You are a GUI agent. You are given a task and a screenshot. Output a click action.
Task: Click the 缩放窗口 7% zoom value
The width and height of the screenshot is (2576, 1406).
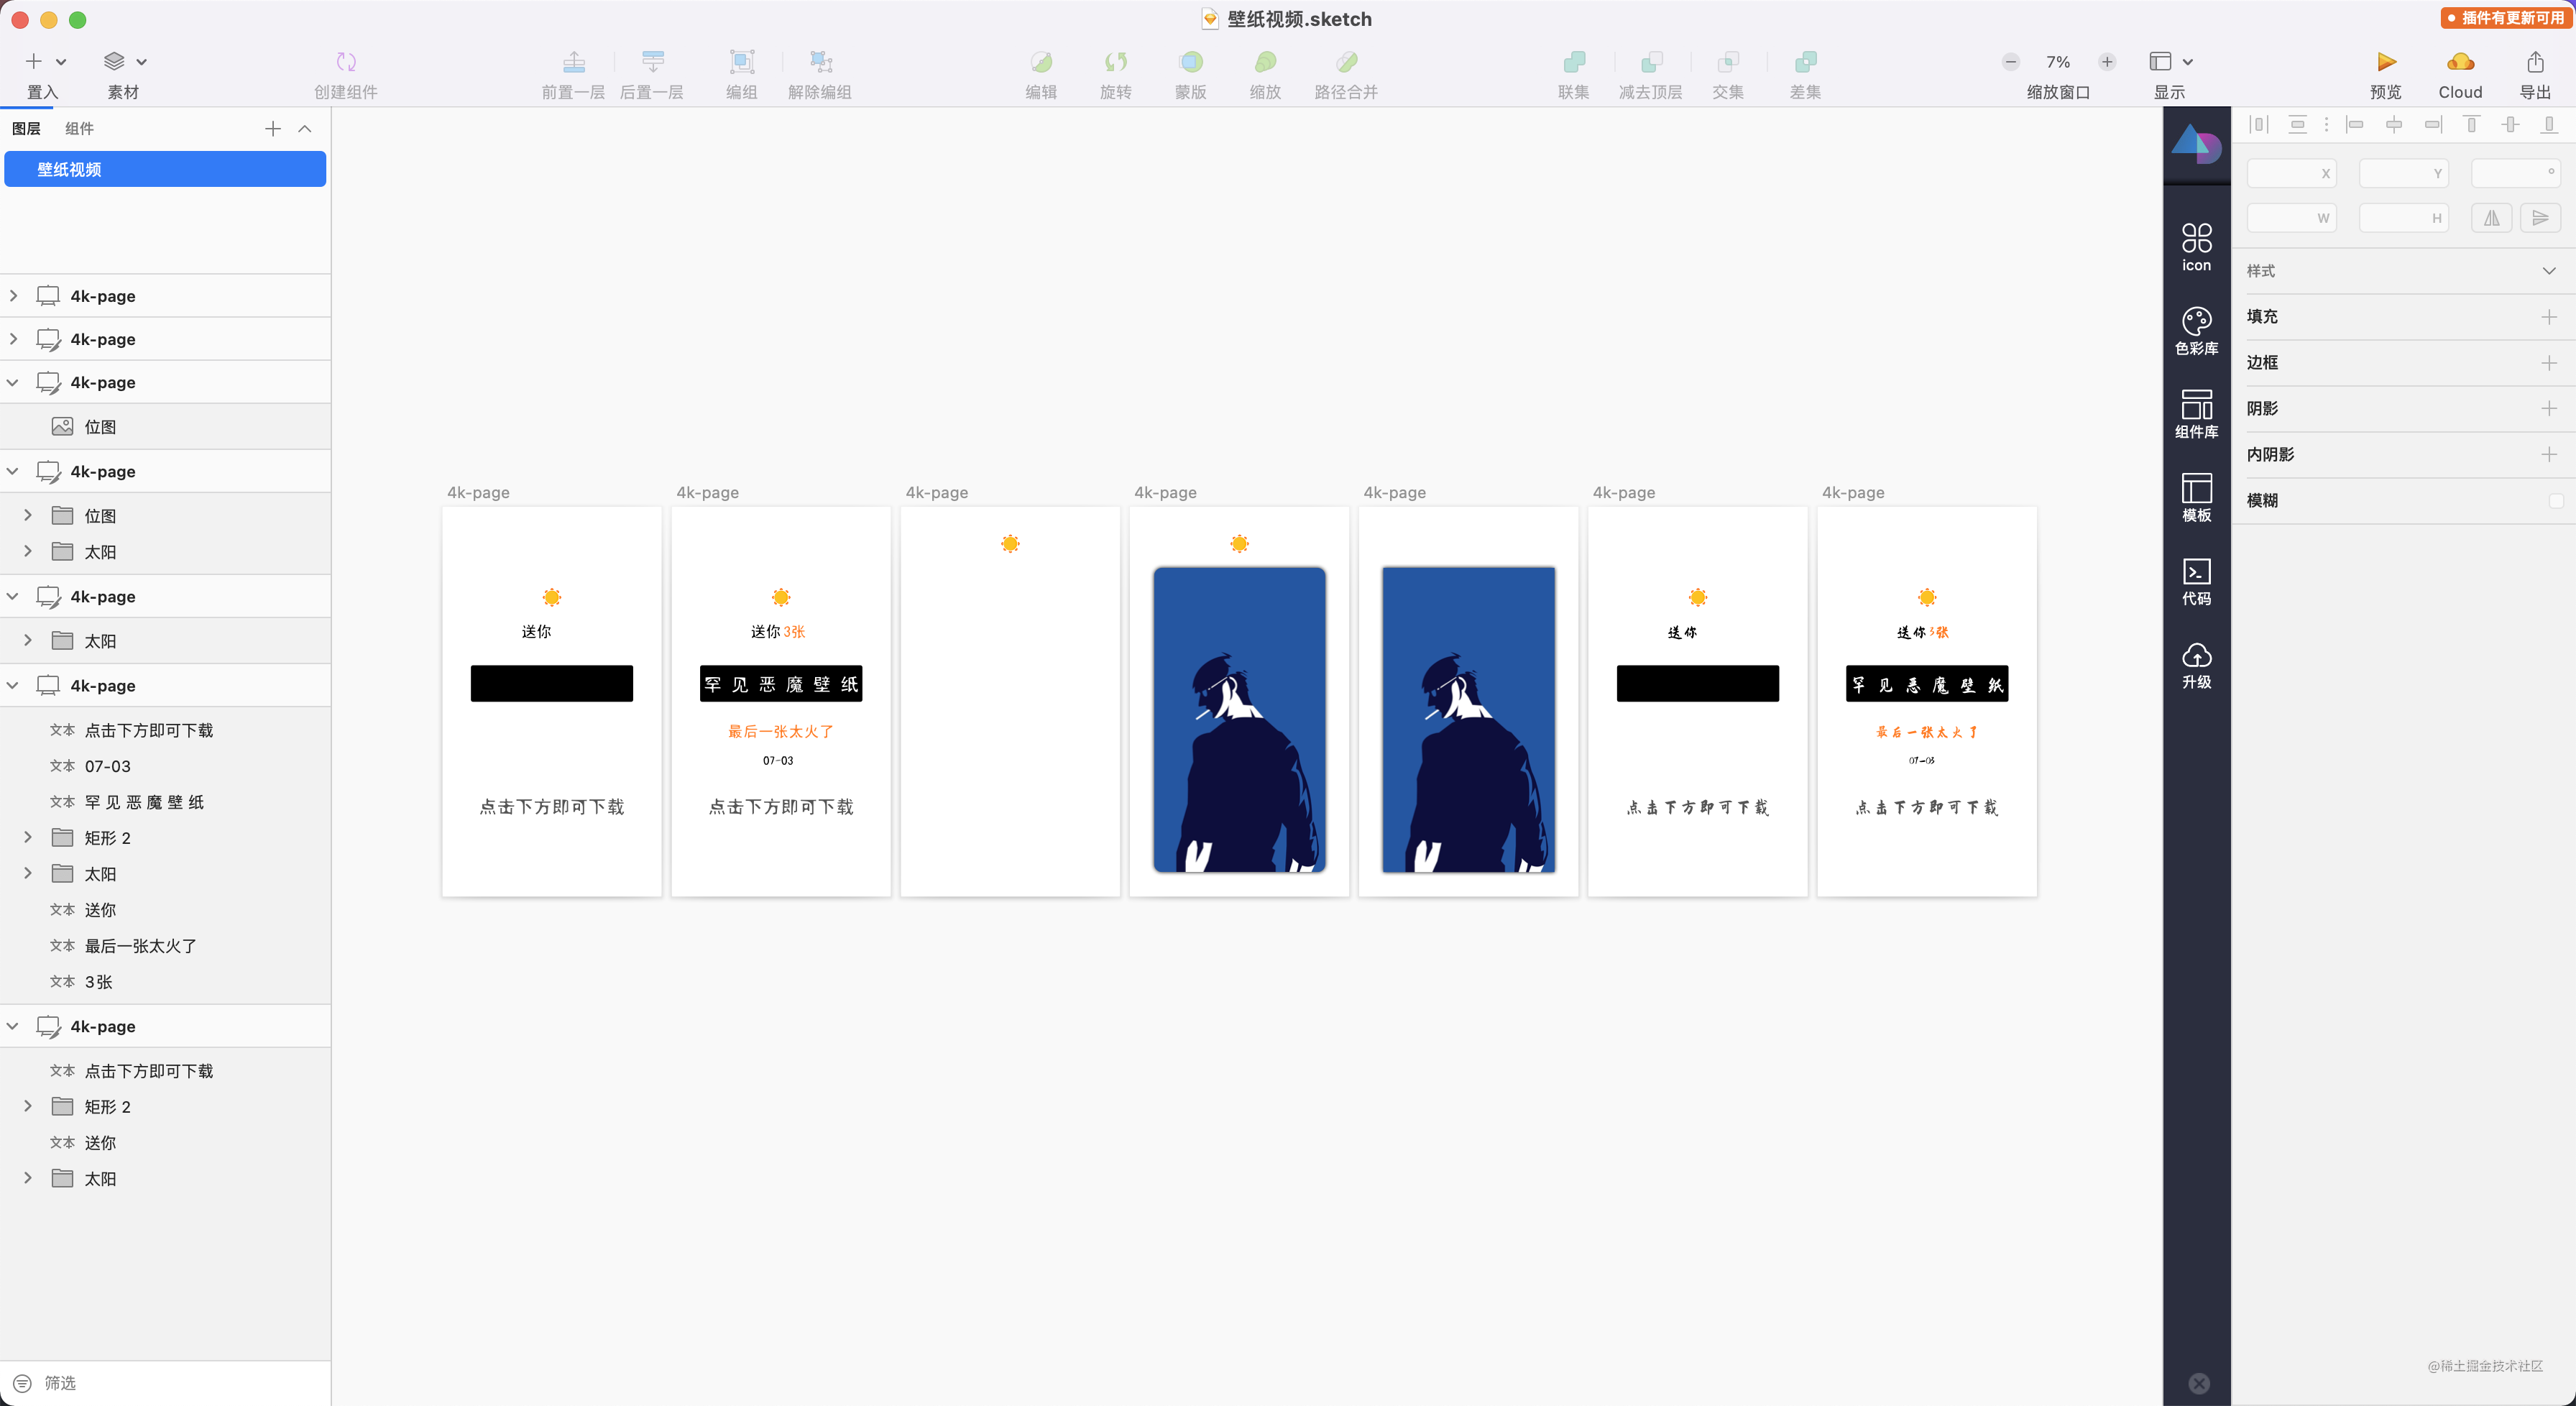(x=2058, y=62)
